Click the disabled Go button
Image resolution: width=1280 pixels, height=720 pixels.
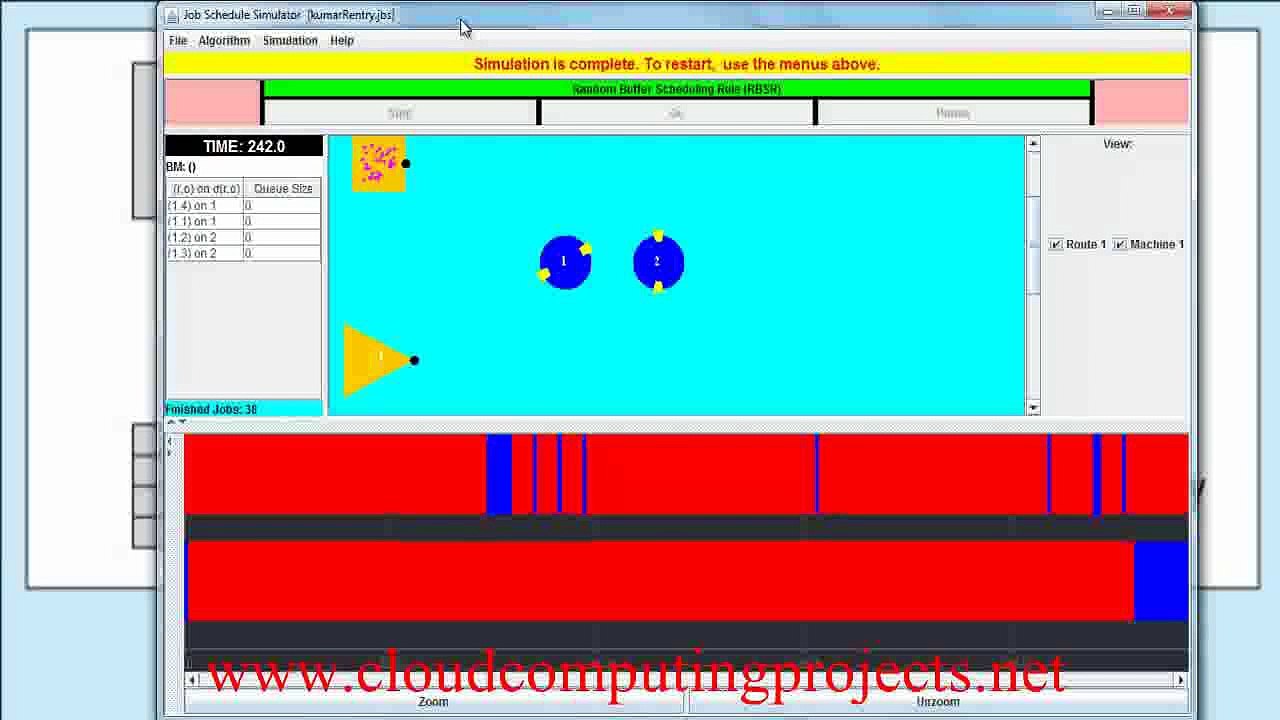point(677,113)
